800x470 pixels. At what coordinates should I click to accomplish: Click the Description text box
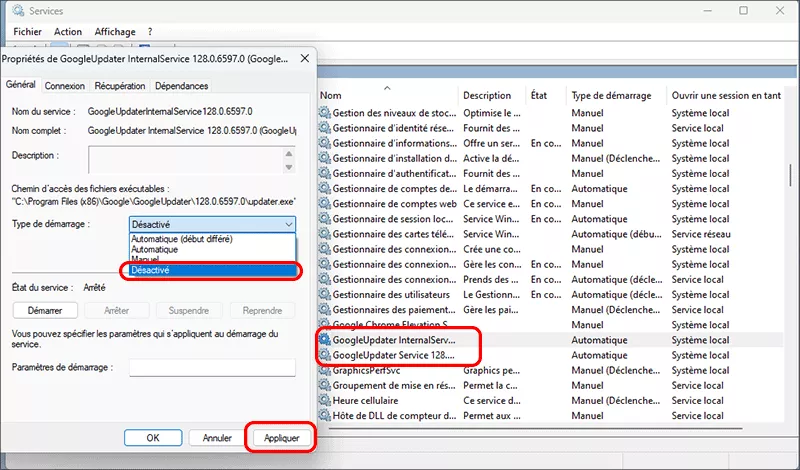pos(186,160)
